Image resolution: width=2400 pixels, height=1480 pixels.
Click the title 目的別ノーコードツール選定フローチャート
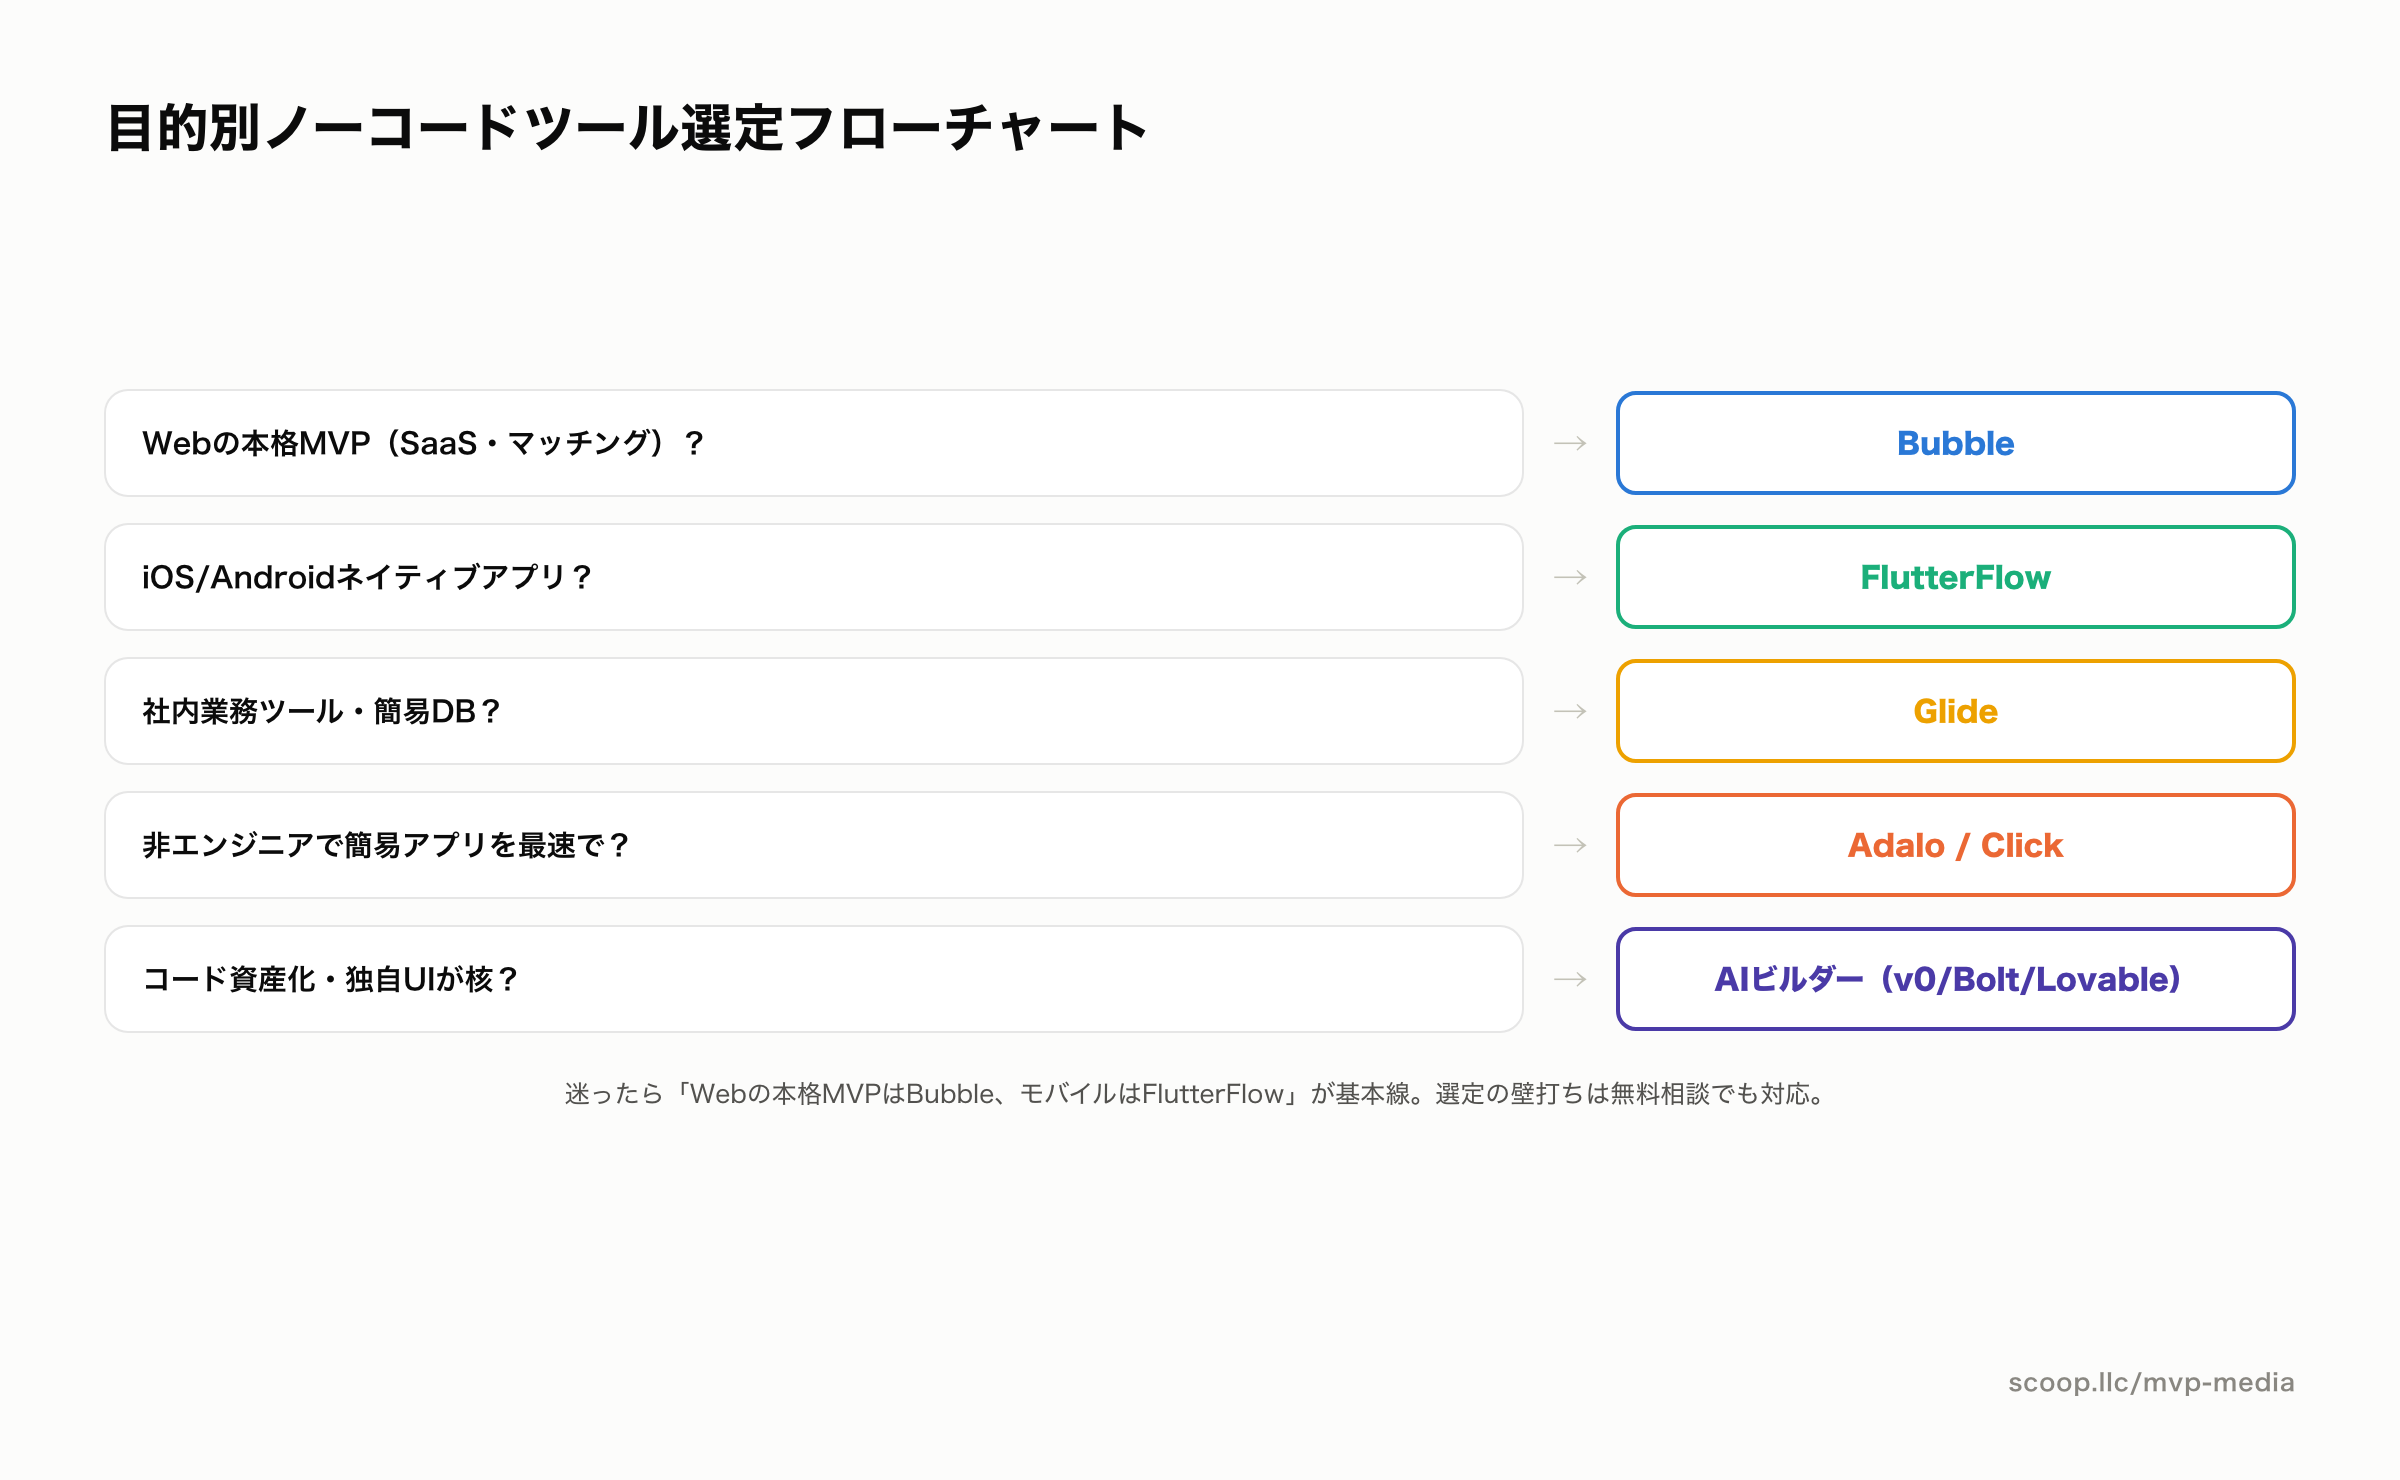(x=627, y=128)
